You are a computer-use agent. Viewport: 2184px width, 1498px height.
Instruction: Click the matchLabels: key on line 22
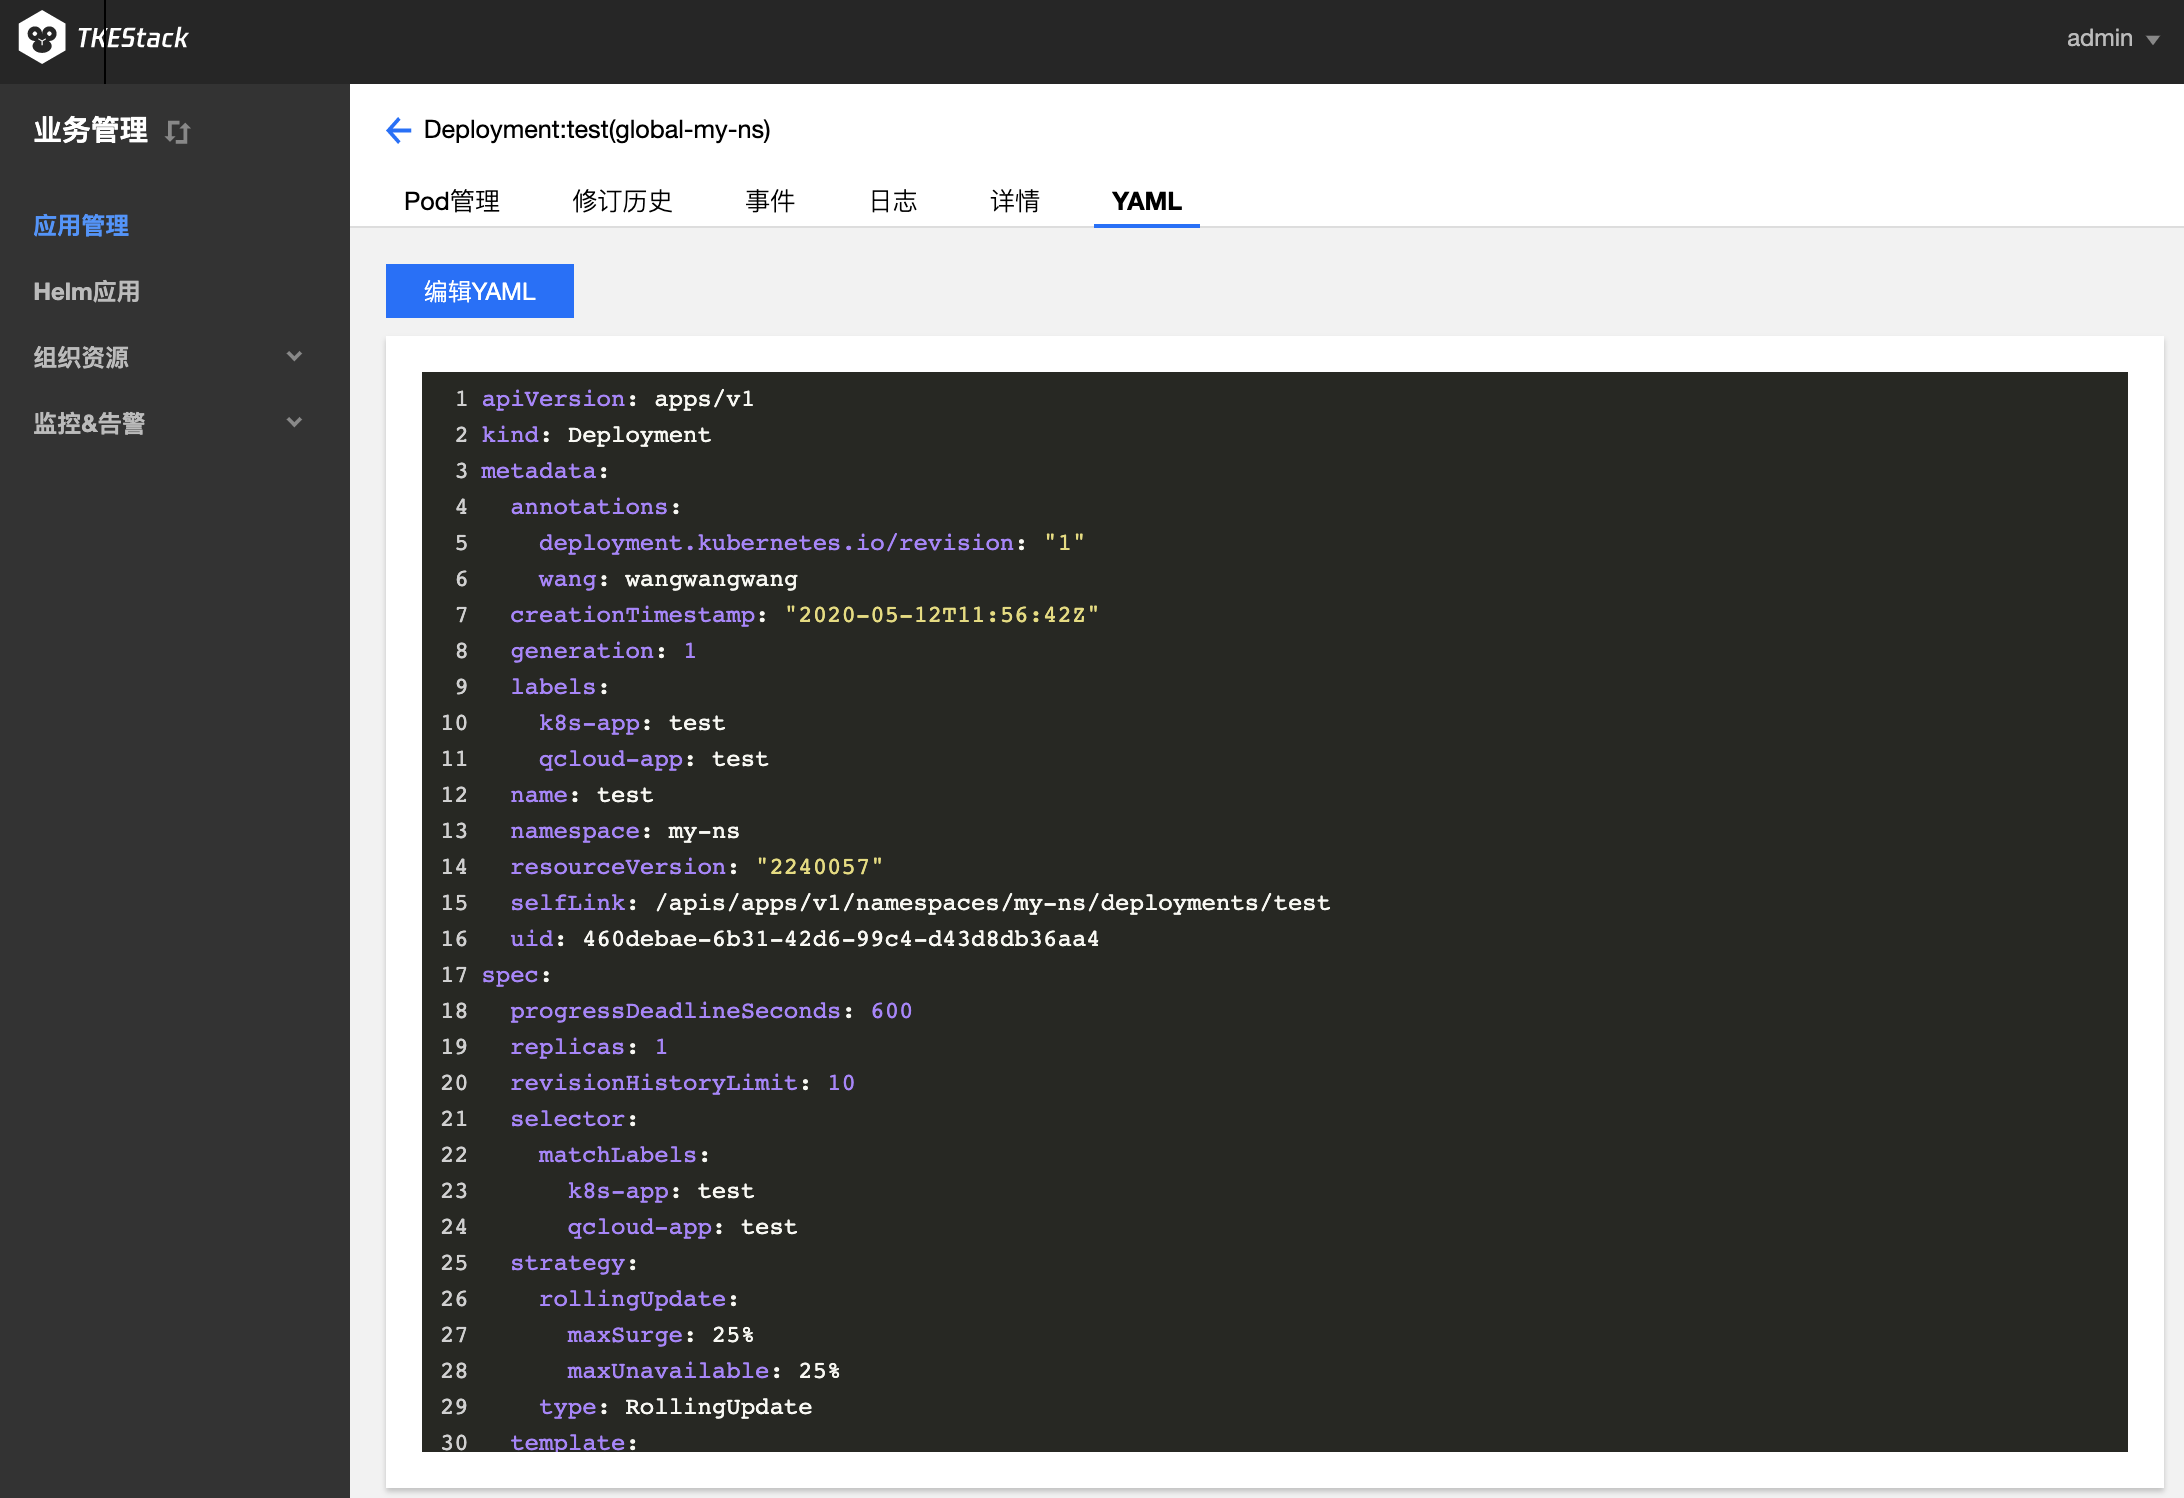(x=624, y=1155)
